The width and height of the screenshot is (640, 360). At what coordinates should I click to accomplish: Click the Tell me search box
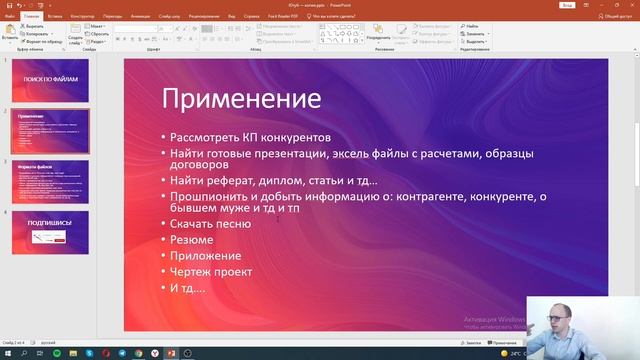tap(331, 16)
